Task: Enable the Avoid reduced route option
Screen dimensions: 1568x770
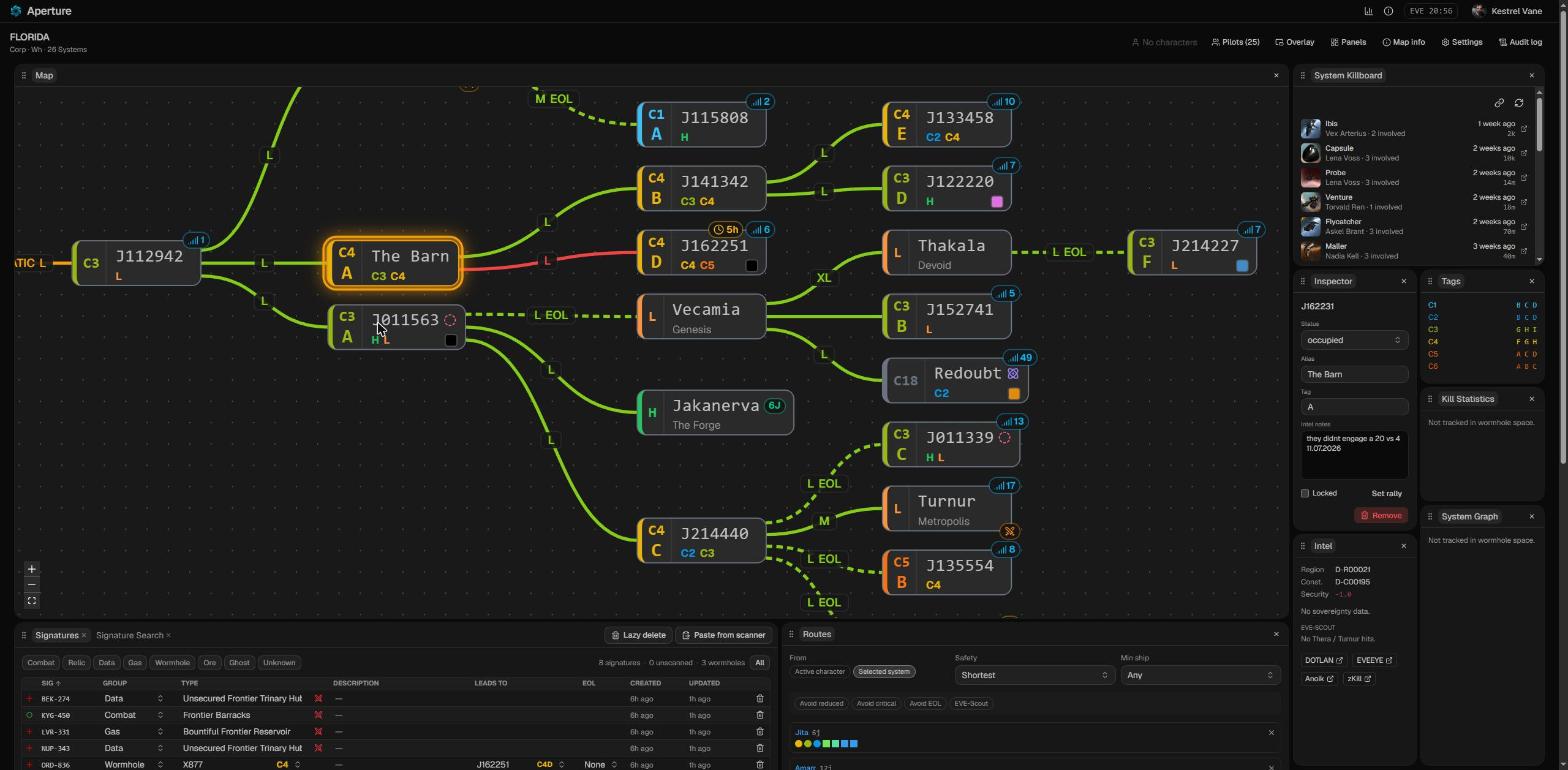Action: click(822, 703)
